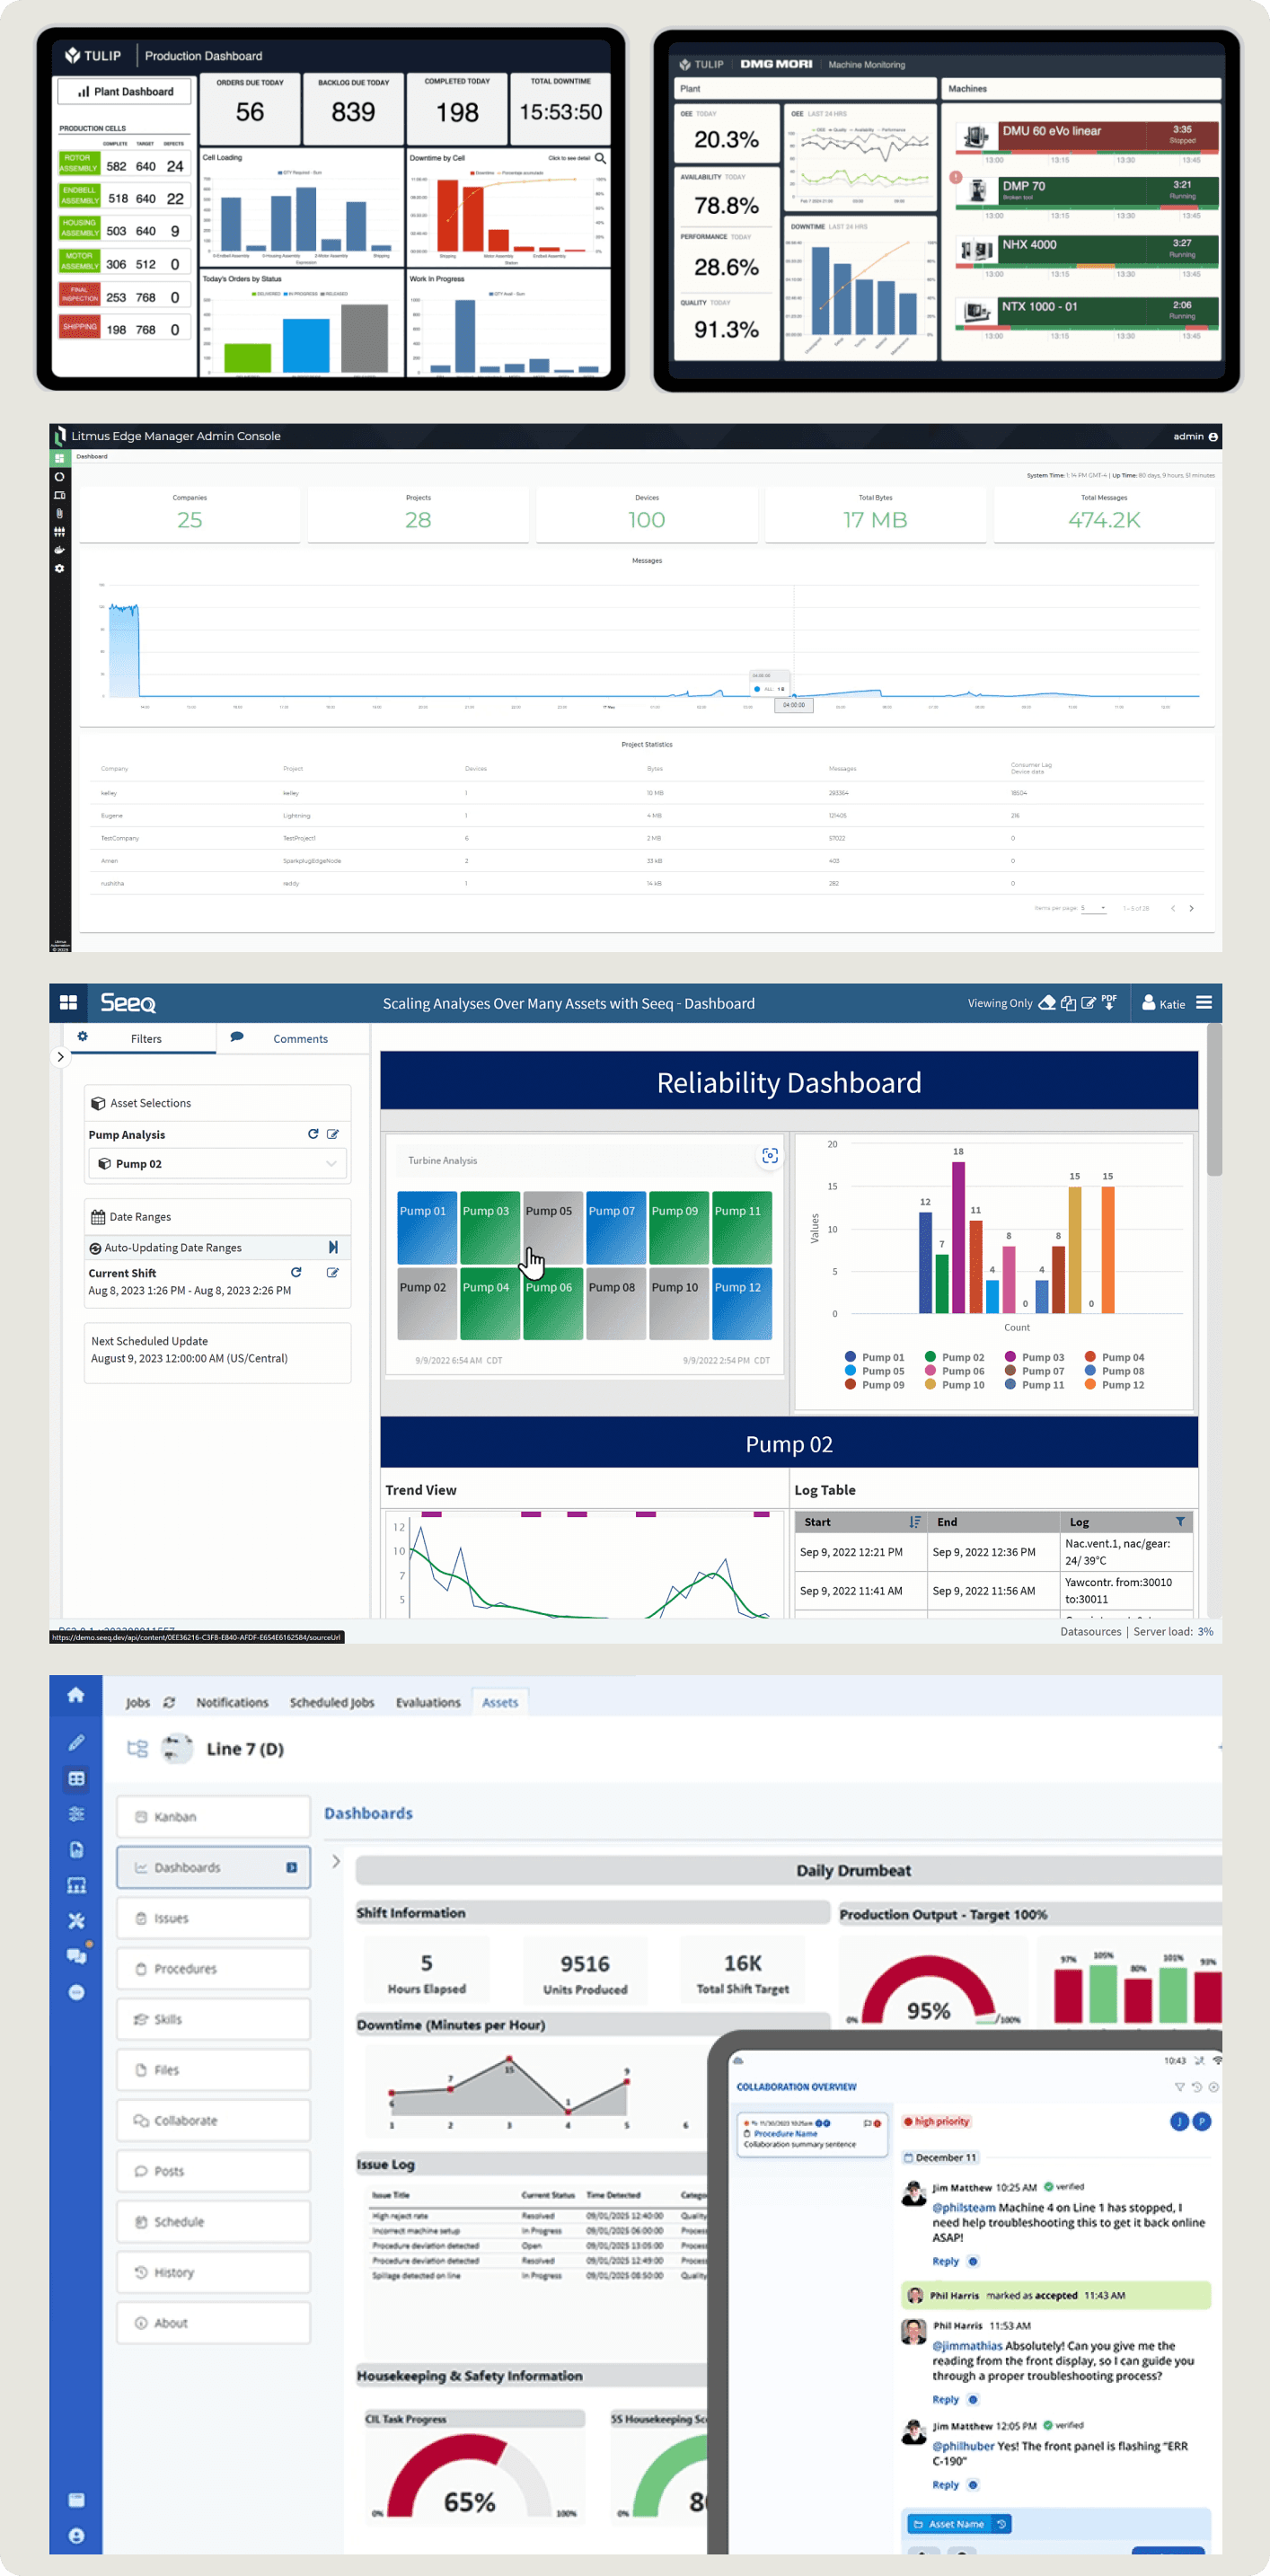Screen dimensions: 1270x2576
Task: Click the filter funnel in Collaboration Overview
Action: pos(1179,2087)
